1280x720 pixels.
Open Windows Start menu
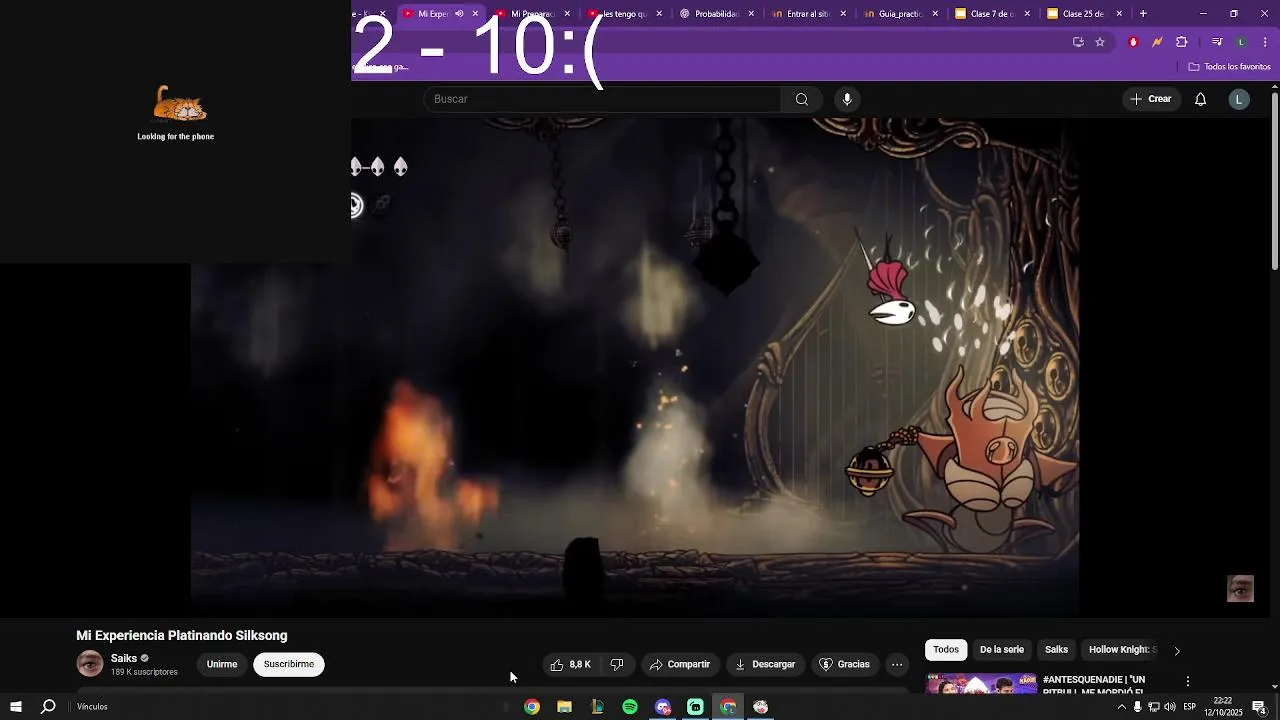click(x=16, y=707)
